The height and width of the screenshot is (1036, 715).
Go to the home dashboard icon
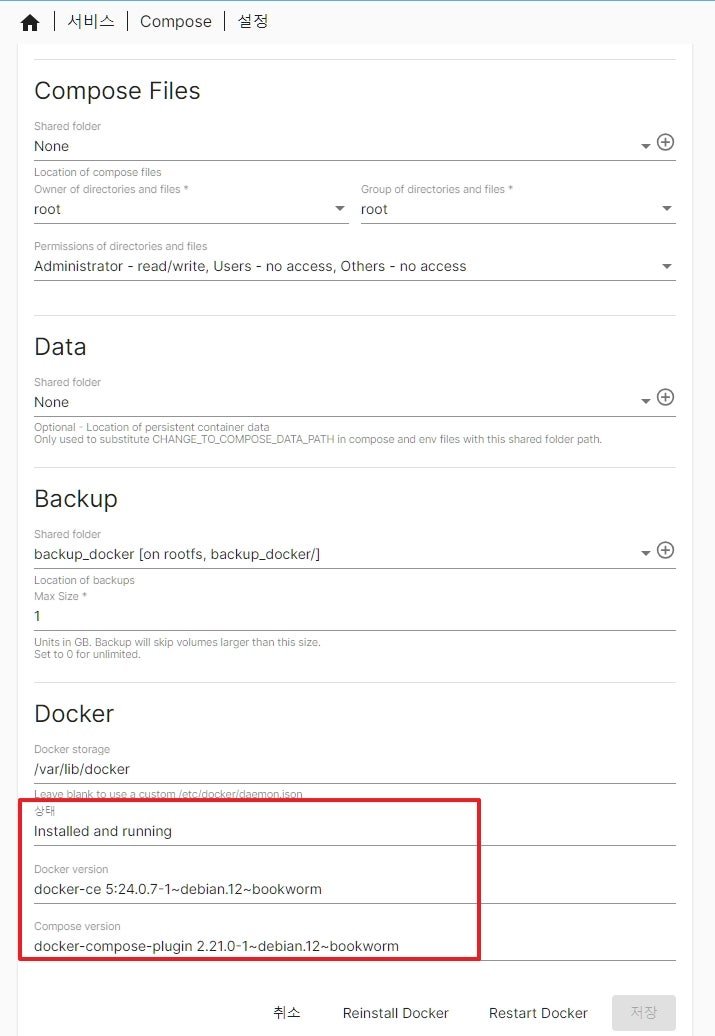click(x=30, y=22)
